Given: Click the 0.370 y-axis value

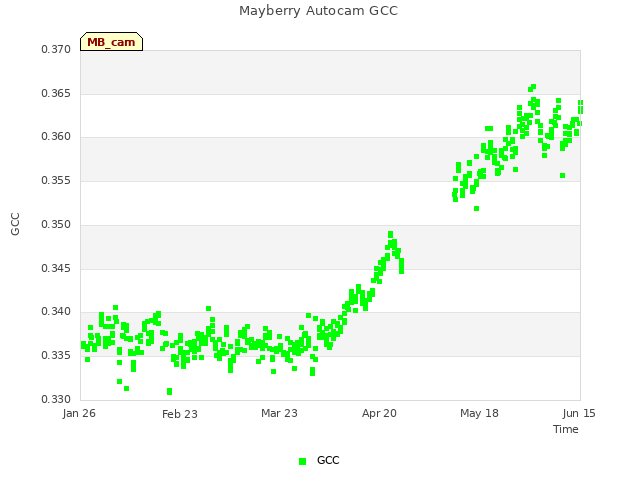Looking at the screenshot, I should (56, 49).
